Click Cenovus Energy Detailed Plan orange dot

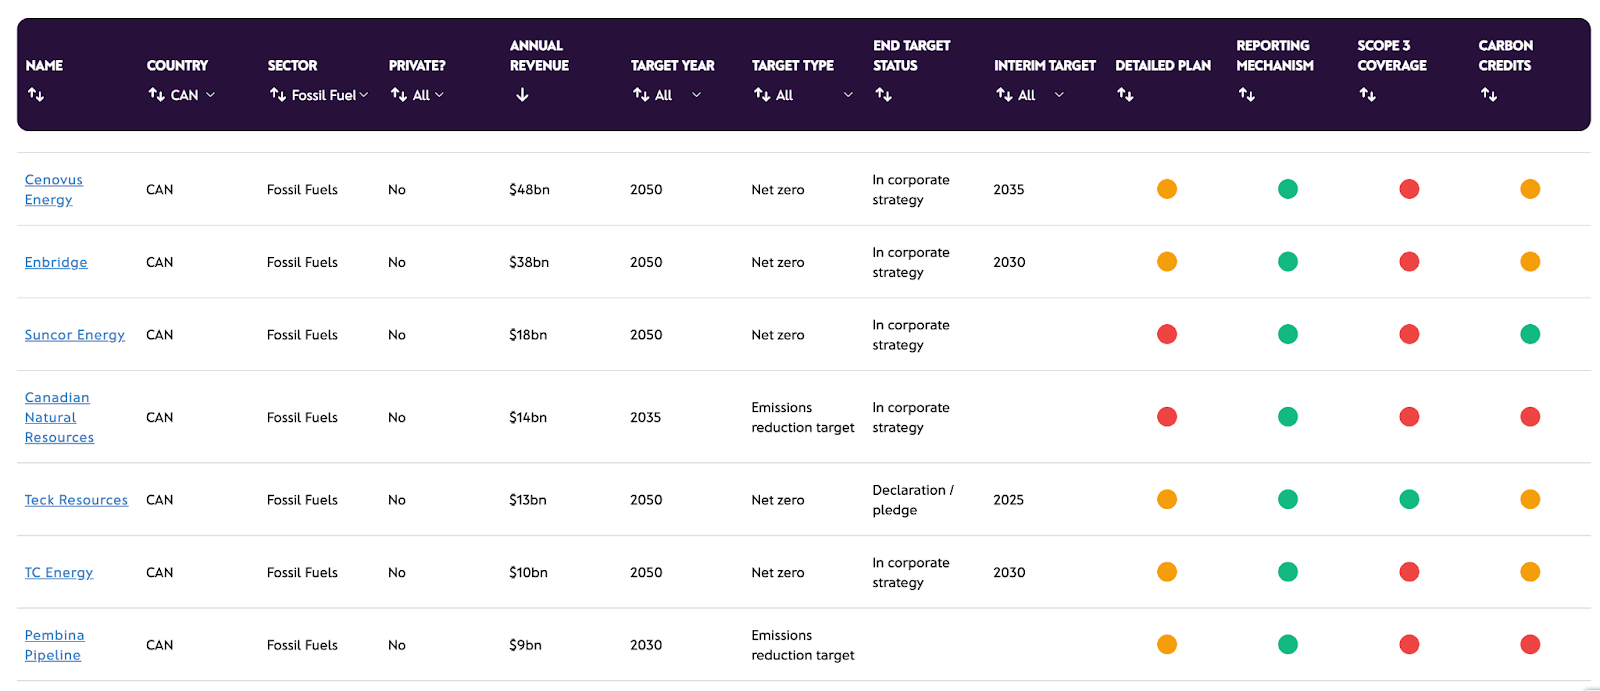pos(1167,189)
